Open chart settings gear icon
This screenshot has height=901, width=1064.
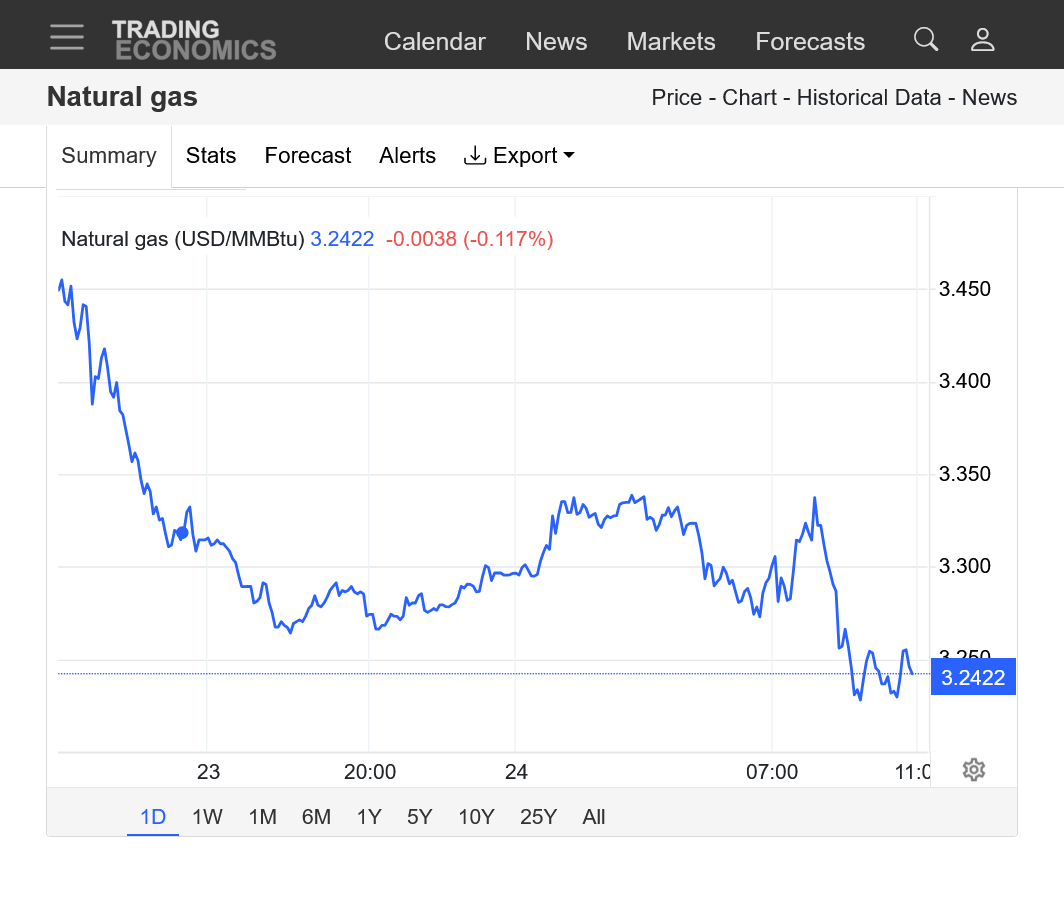(x=974, y=769)
